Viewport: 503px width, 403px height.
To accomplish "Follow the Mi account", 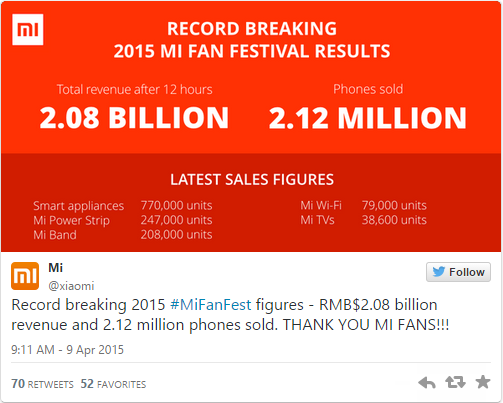I will (x=458, y=272).
